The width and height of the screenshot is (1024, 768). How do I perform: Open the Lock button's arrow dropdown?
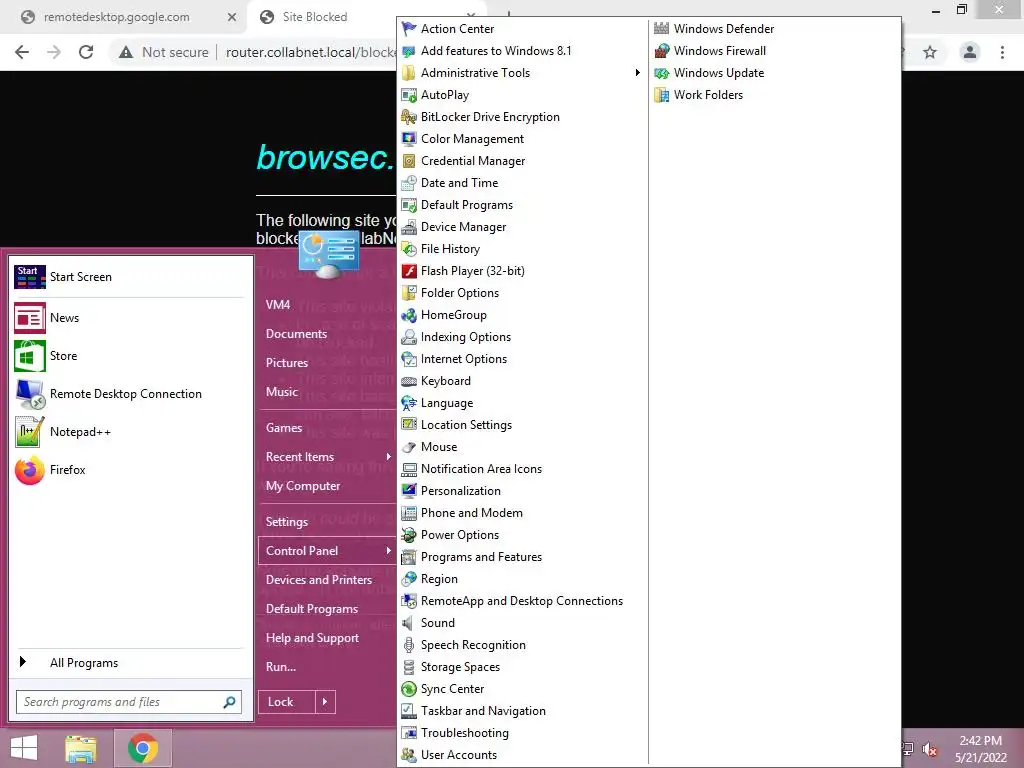coord(325,702)
